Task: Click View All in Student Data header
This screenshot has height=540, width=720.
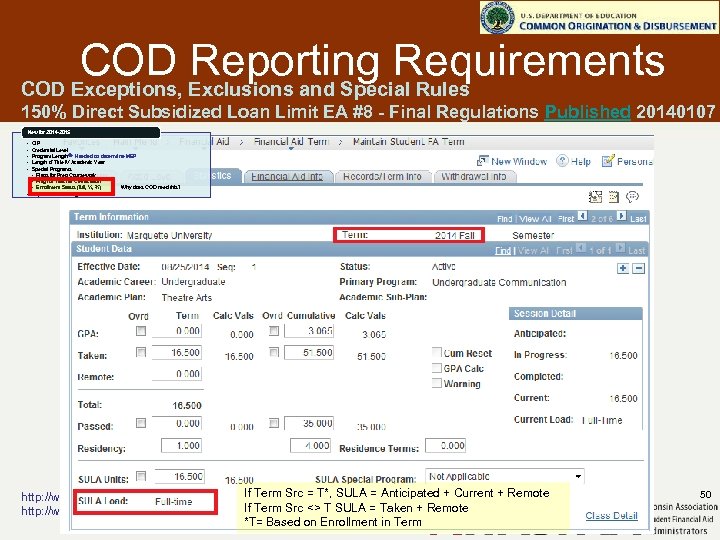Action: pyautogui.click(x=533, y=251)
